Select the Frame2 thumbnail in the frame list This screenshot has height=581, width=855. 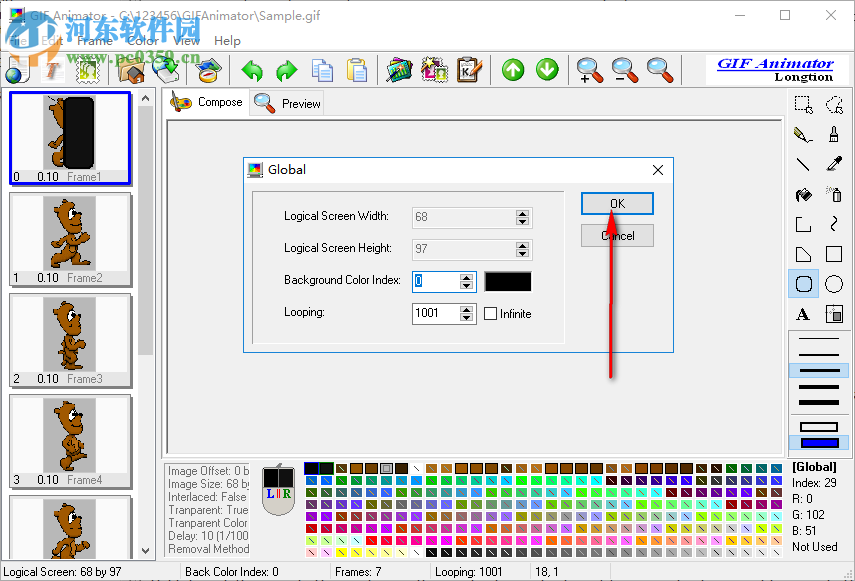(x=70, y=240)
